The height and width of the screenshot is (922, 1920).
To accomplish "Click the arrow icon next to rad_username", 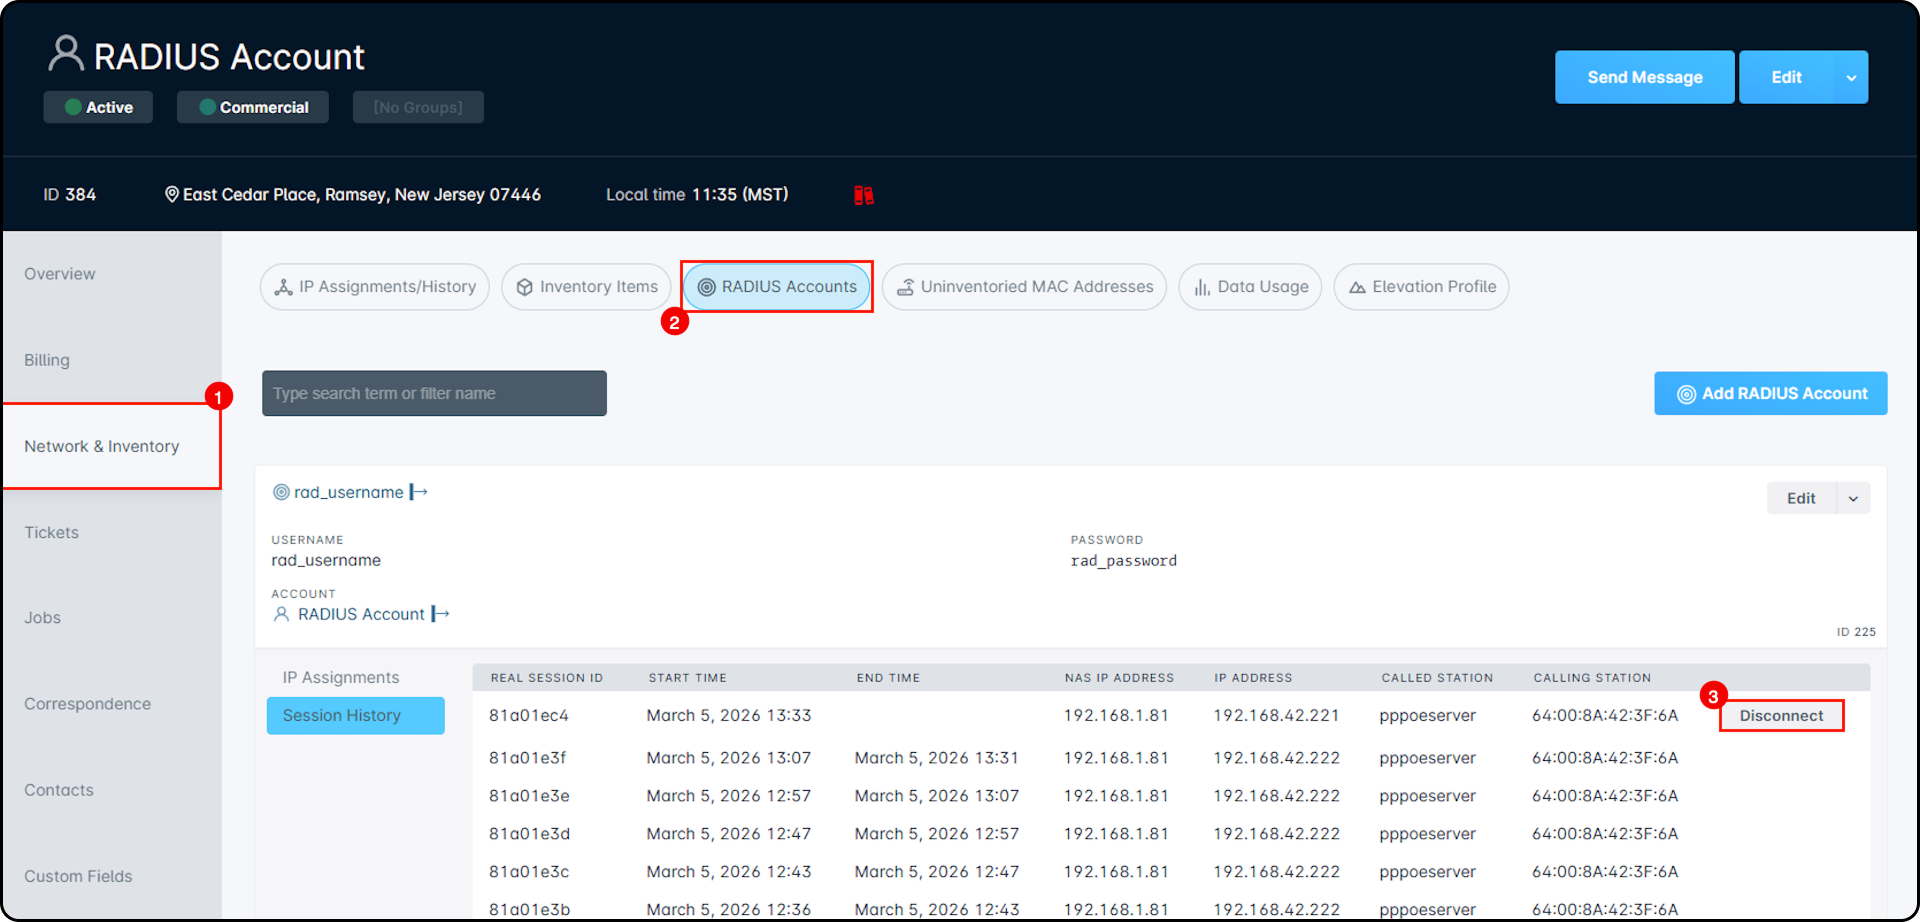I will tap(419, 492).
